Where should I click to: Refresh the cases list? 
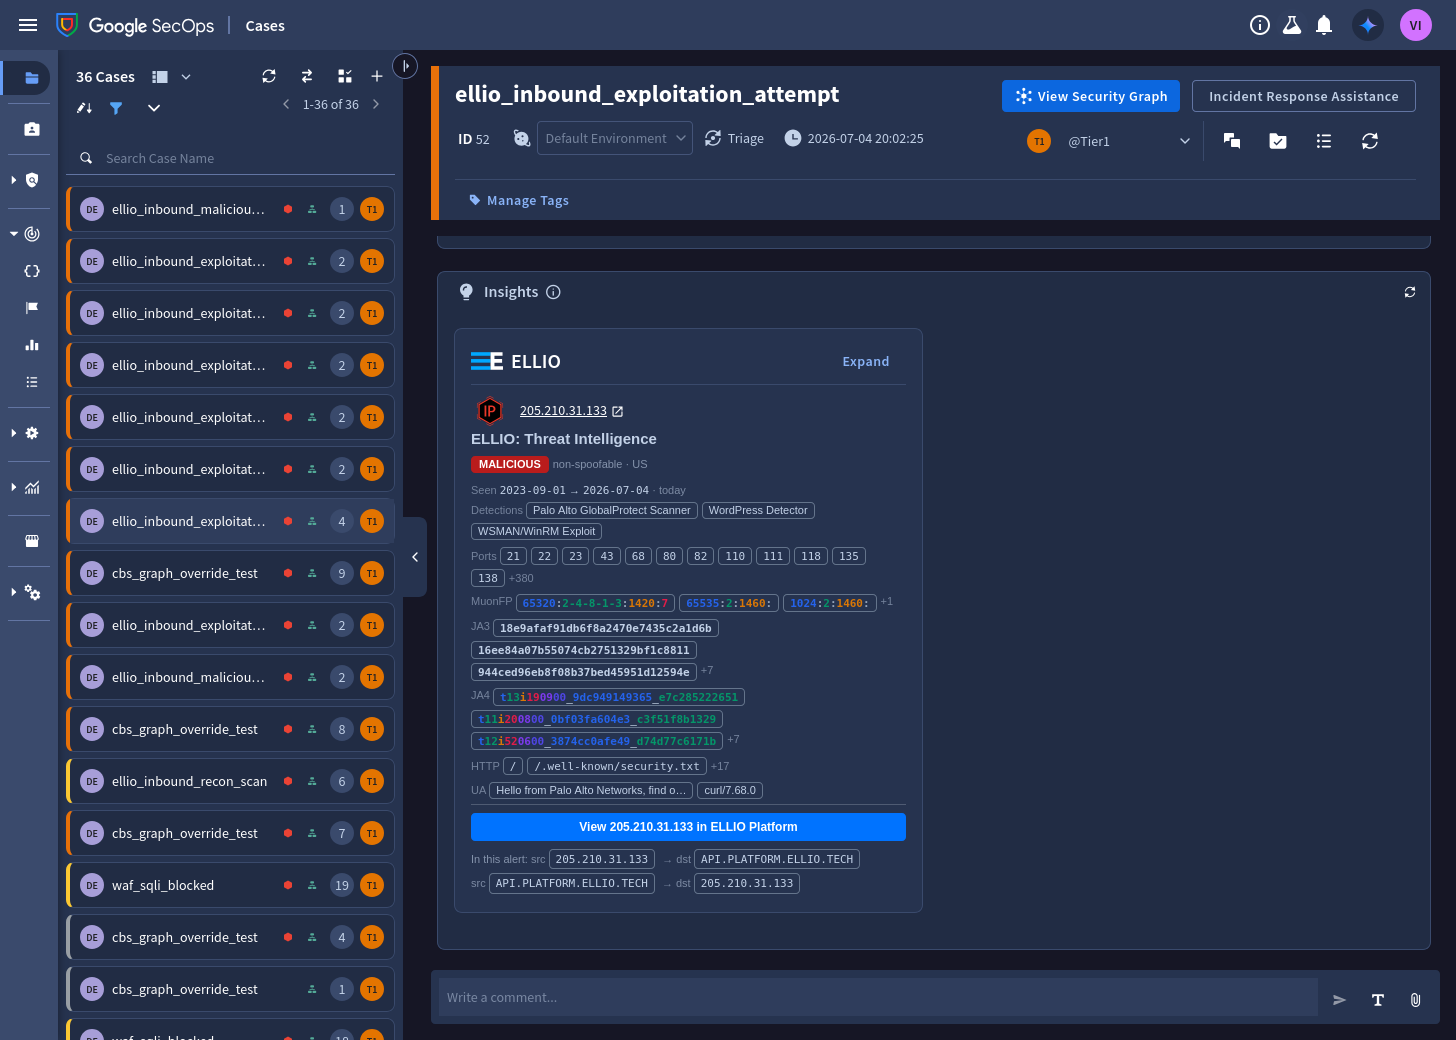click(269, 76)
